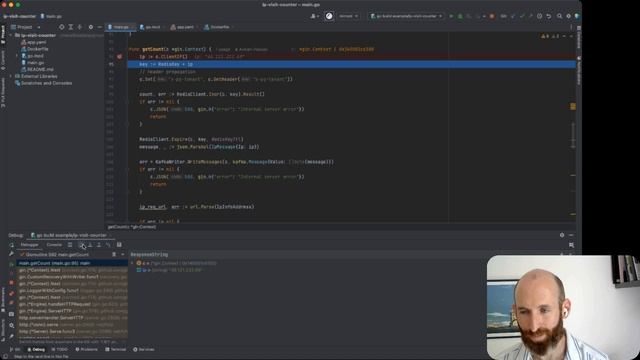Screen dimensions: 640x360
Task: Select the gin.CustomRecoveryWithWriter.func1 stack frame
Action: (72, 277)
